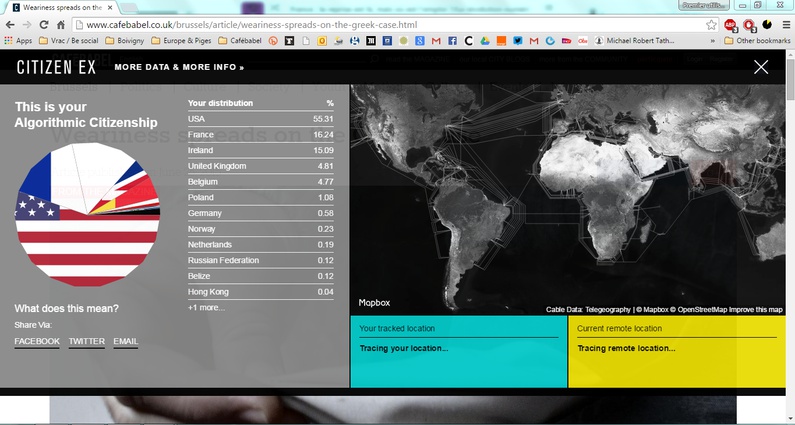
Task: Select the Weariness spreads tab
Action: click(x=62, y=8)
